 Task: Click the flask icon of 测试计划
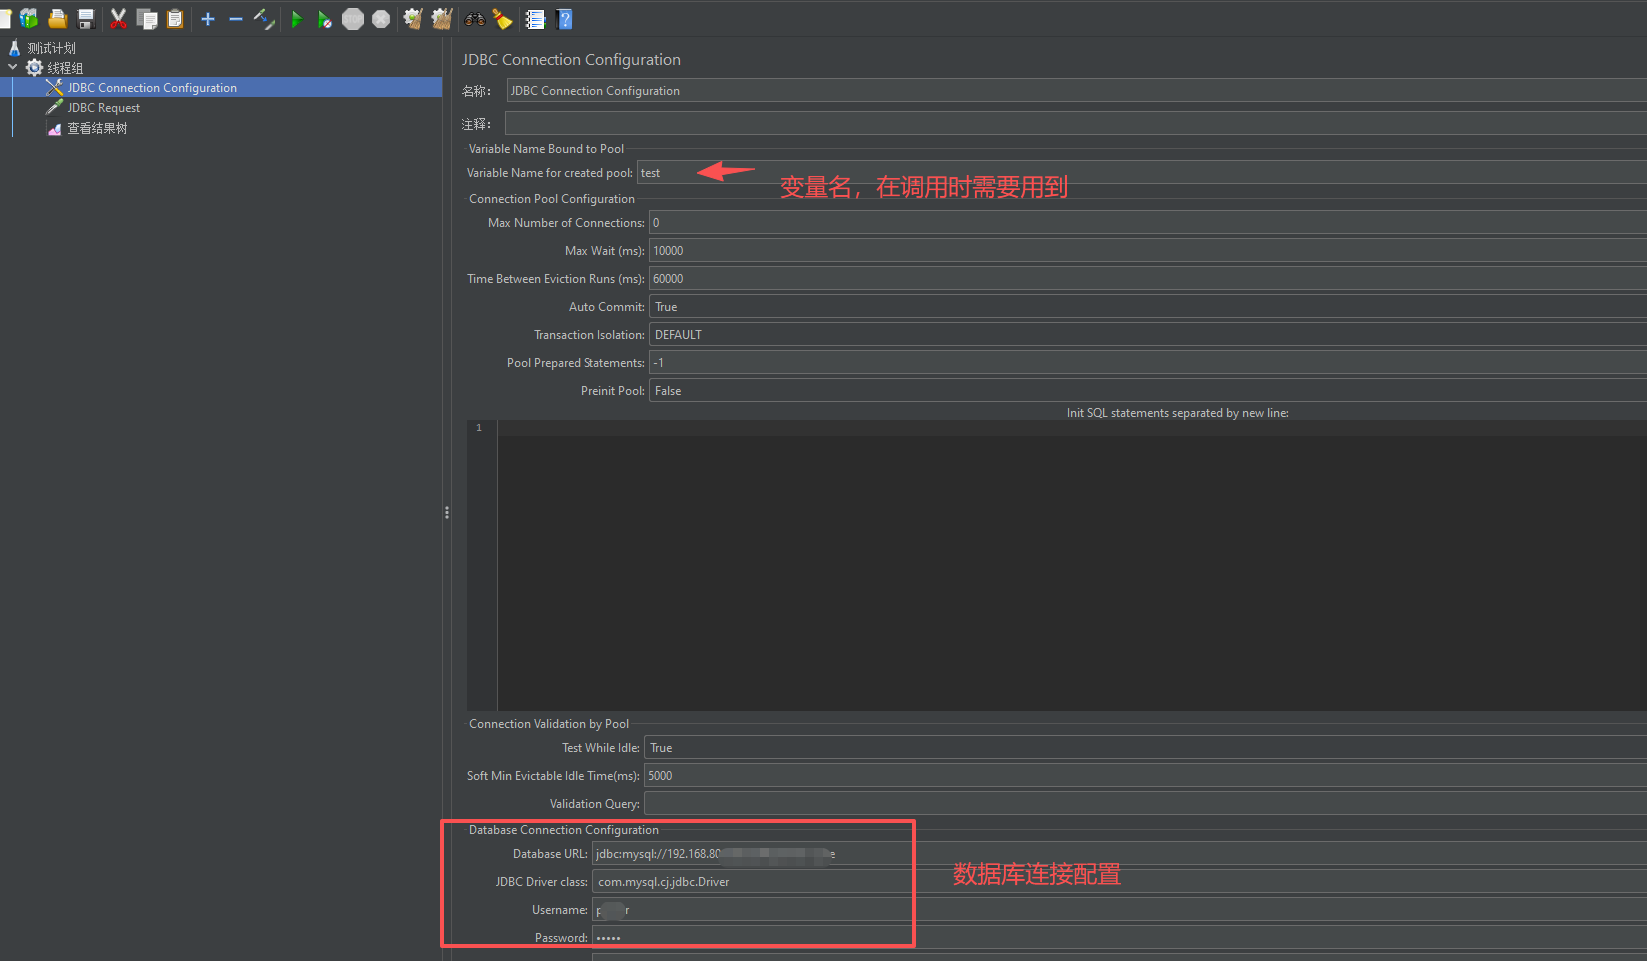point(15,48)
